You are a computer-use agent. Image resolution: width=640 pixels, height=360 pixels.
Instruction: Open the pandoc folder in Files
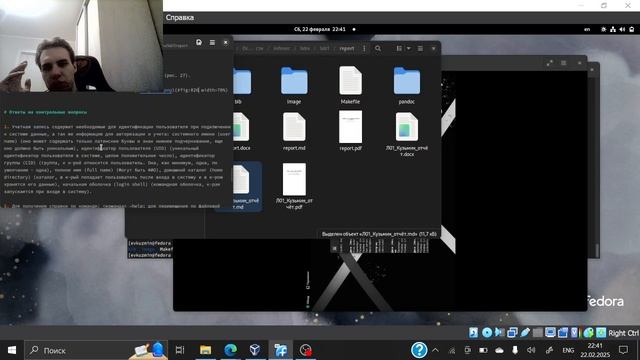pyautogui.click(x=407, y=81)
